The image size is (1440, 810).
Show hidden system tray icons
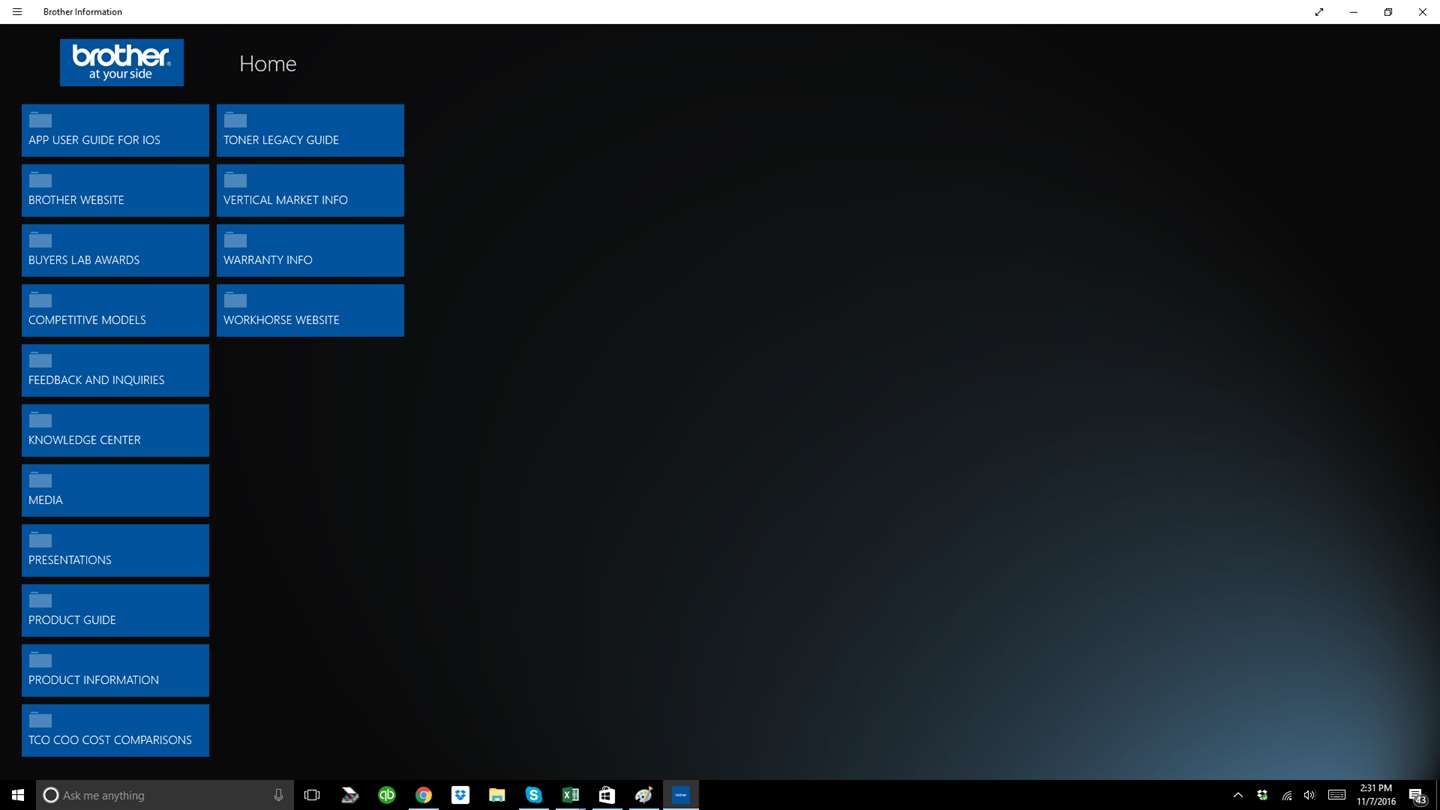pos(1238,795)
